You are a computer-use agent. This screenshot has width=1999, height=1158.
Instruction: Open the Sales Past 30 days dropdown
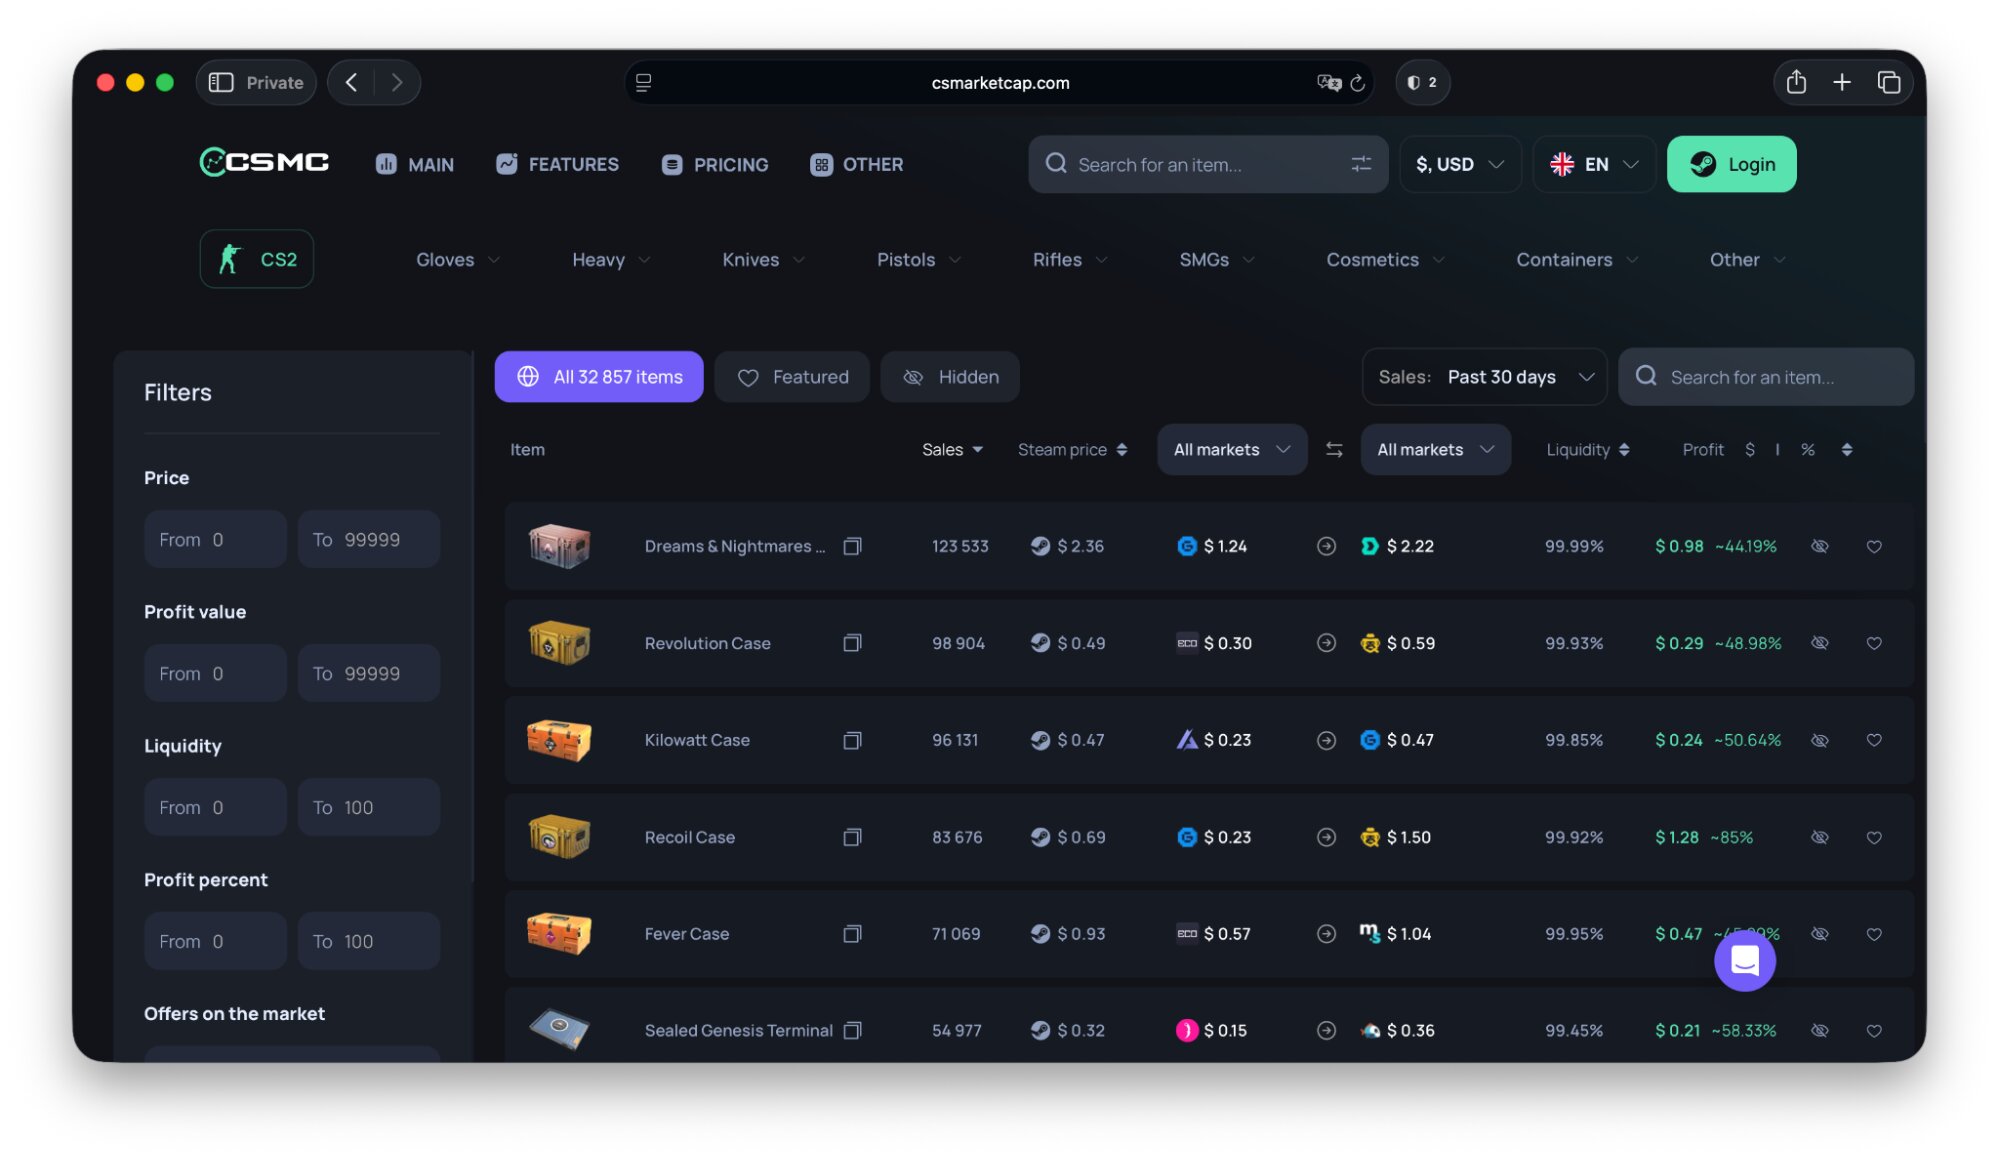point(1484,377)
